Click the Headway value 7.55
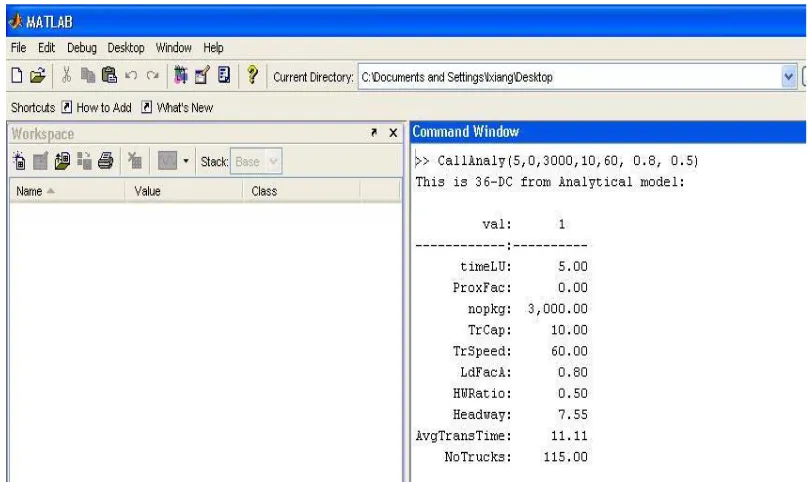 [x=573, y=414]
